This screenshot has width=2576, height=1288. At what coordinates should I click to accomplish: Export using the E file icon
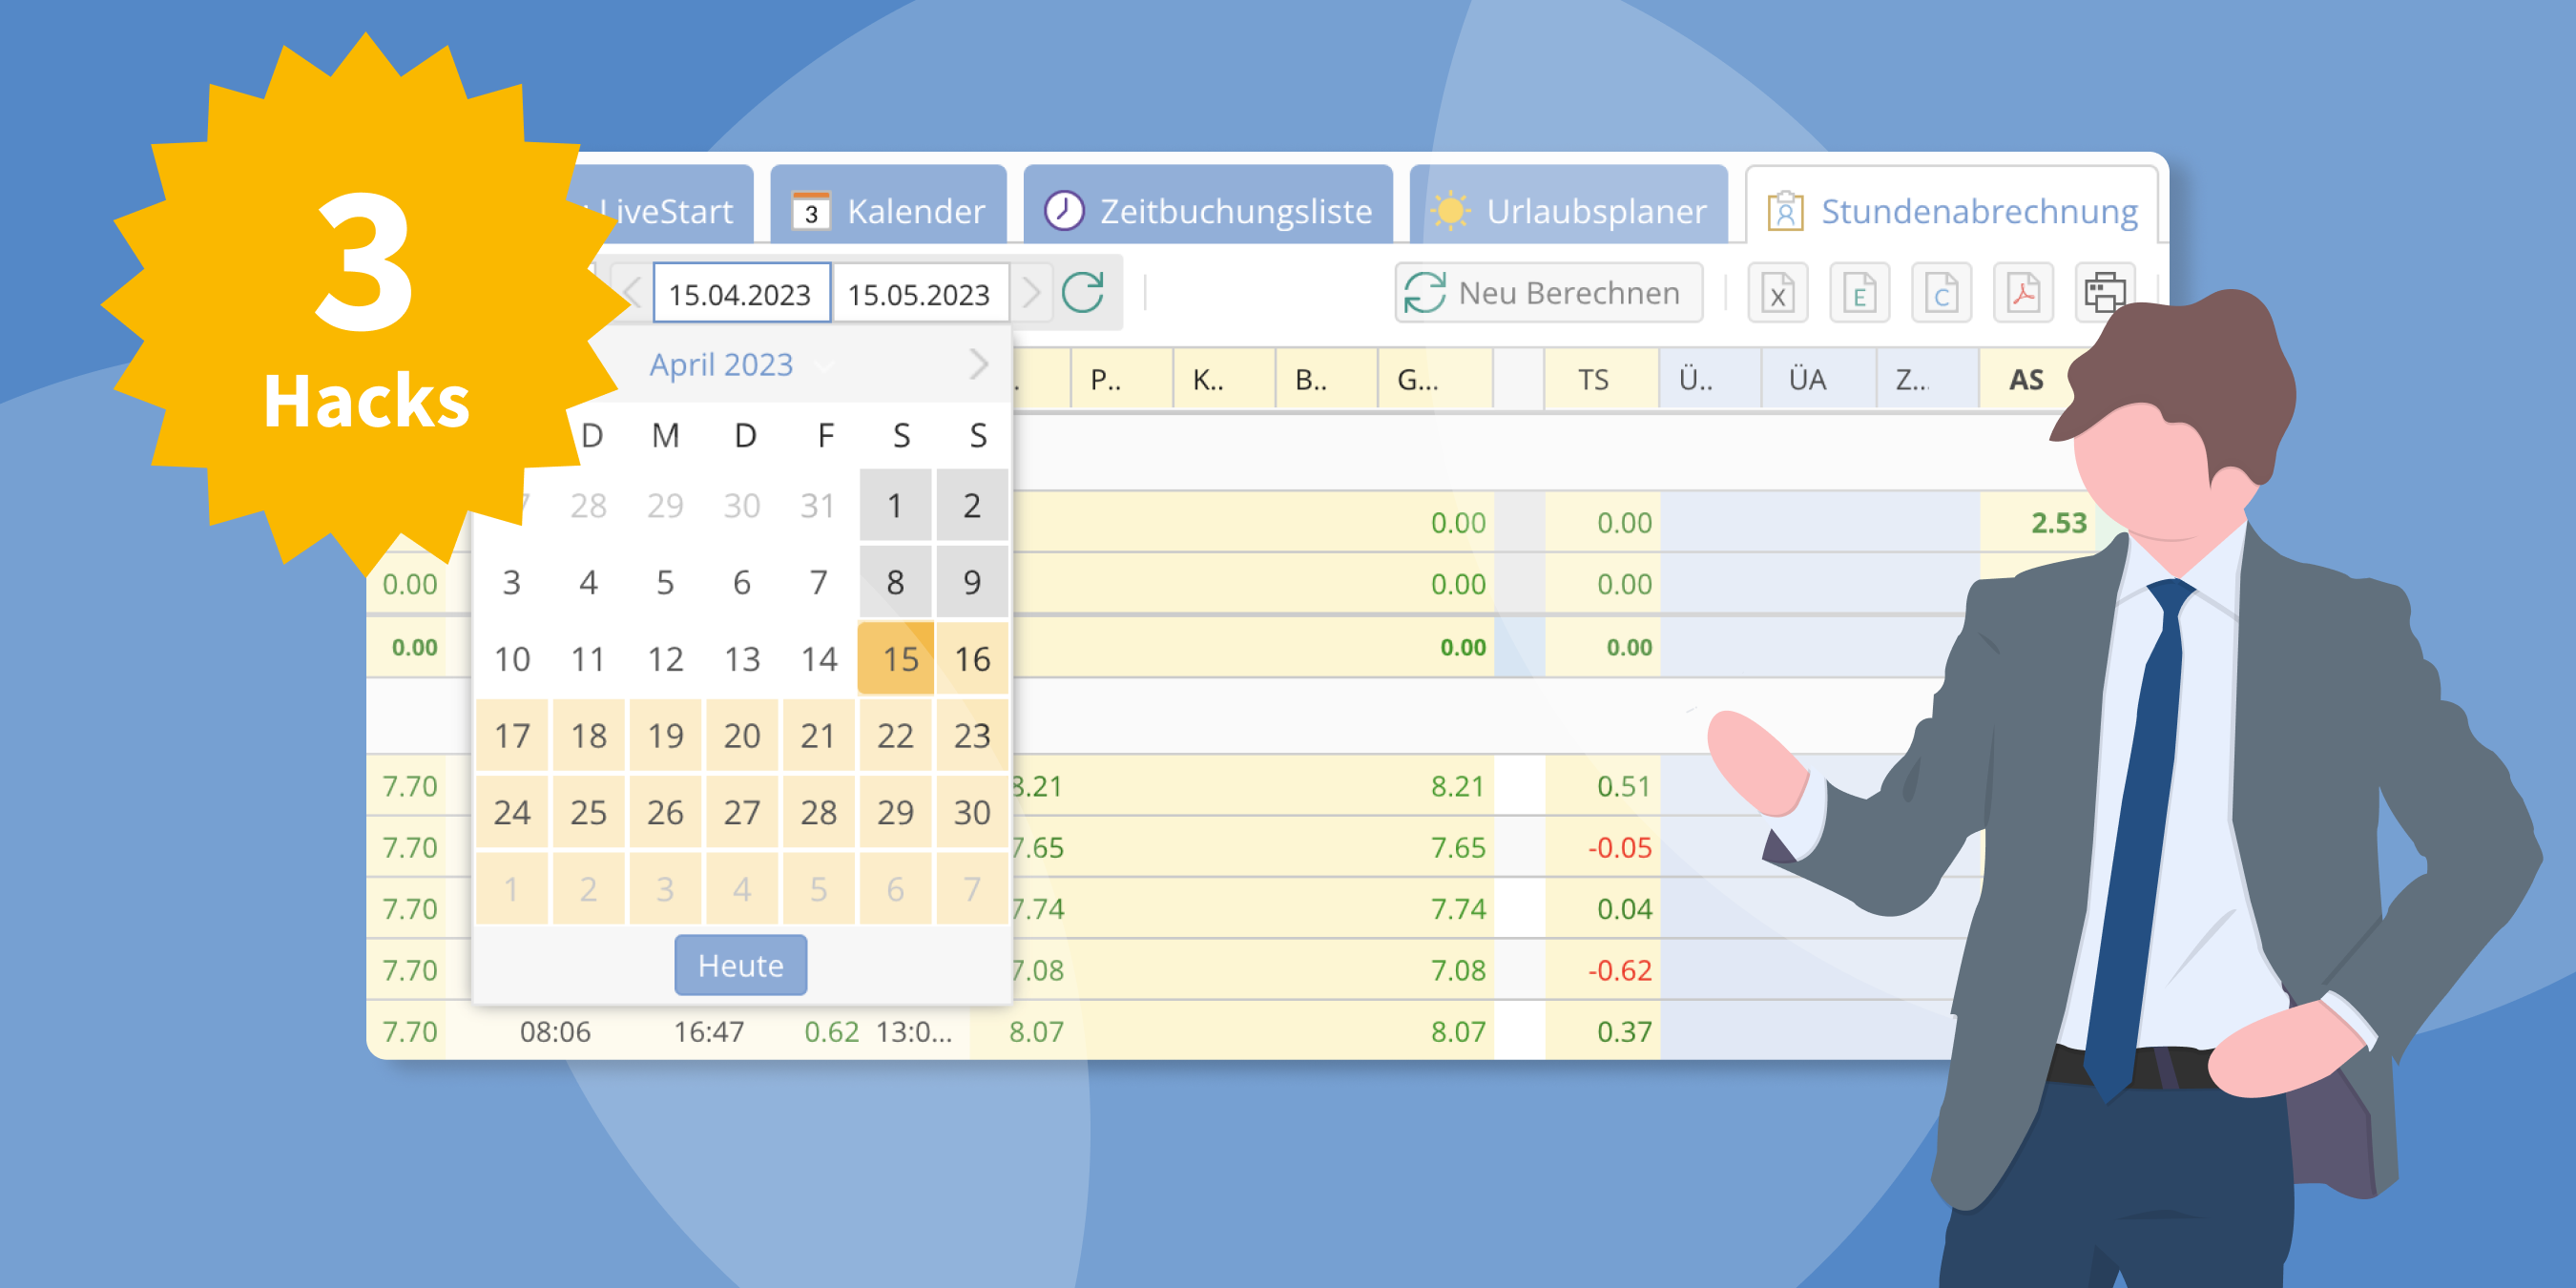tap(1859, 293)
